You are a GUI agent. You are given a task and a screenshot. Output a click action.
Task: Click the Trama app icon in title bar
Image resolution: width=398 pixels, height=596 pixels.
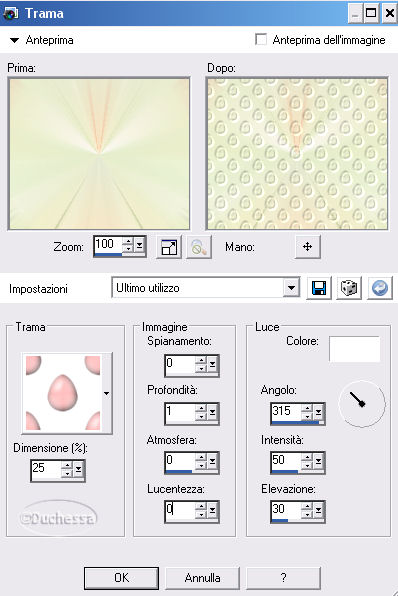click(x=11, y=13)
